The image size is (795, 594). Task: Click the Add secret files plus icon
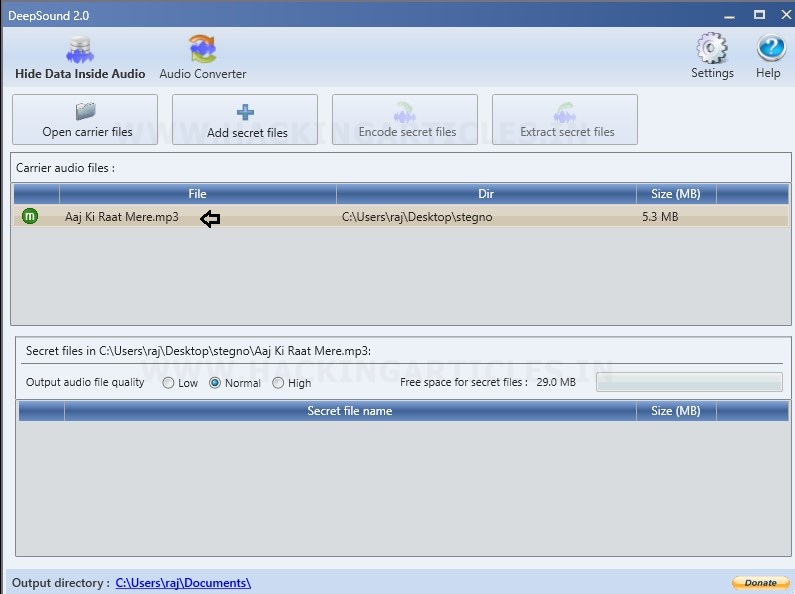click(245, 112)
